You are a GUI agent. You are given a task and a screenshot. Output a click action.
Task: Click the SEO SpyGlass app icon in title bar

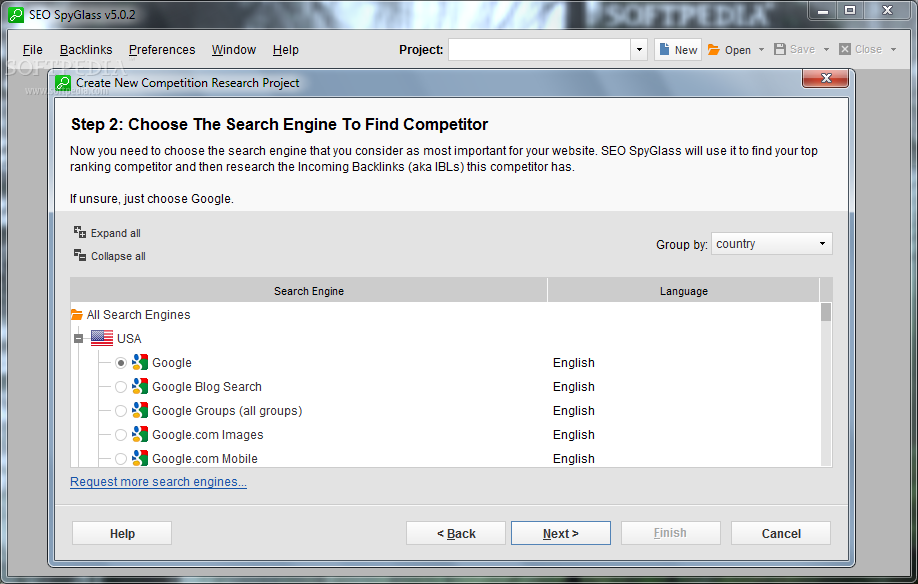pyautogui.click(x=16, y=15)
